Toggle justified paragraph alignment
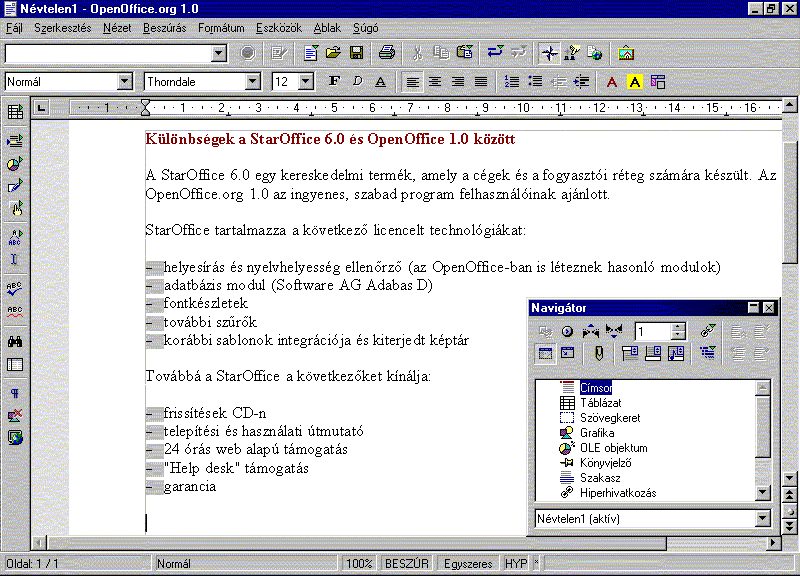 point(481,82)
